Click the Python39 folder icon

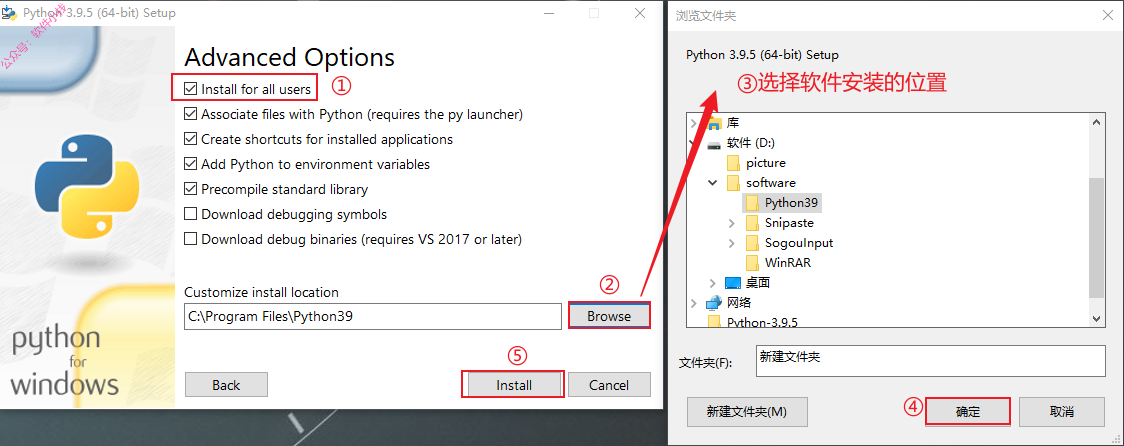click(751, 203)
